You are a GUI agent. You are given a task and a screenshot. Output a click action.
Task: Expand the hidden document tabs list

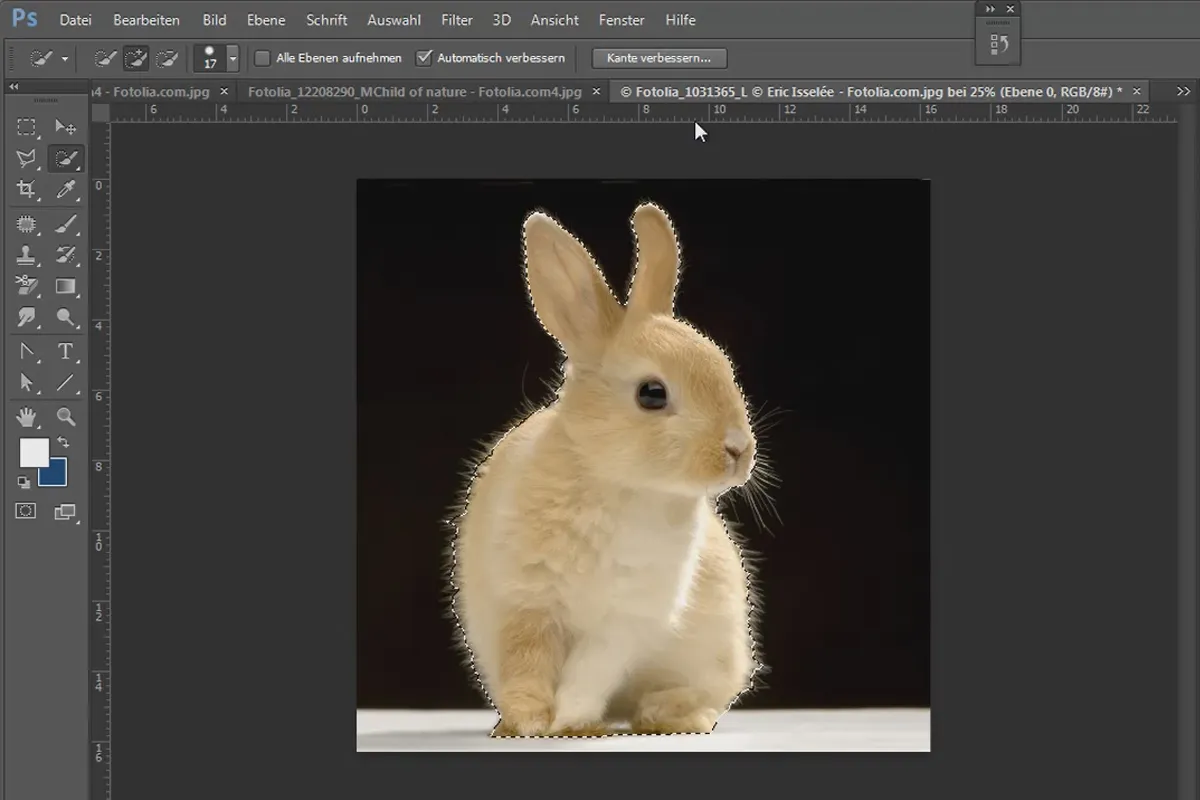pyautogui.click(x=1183, y=91)
